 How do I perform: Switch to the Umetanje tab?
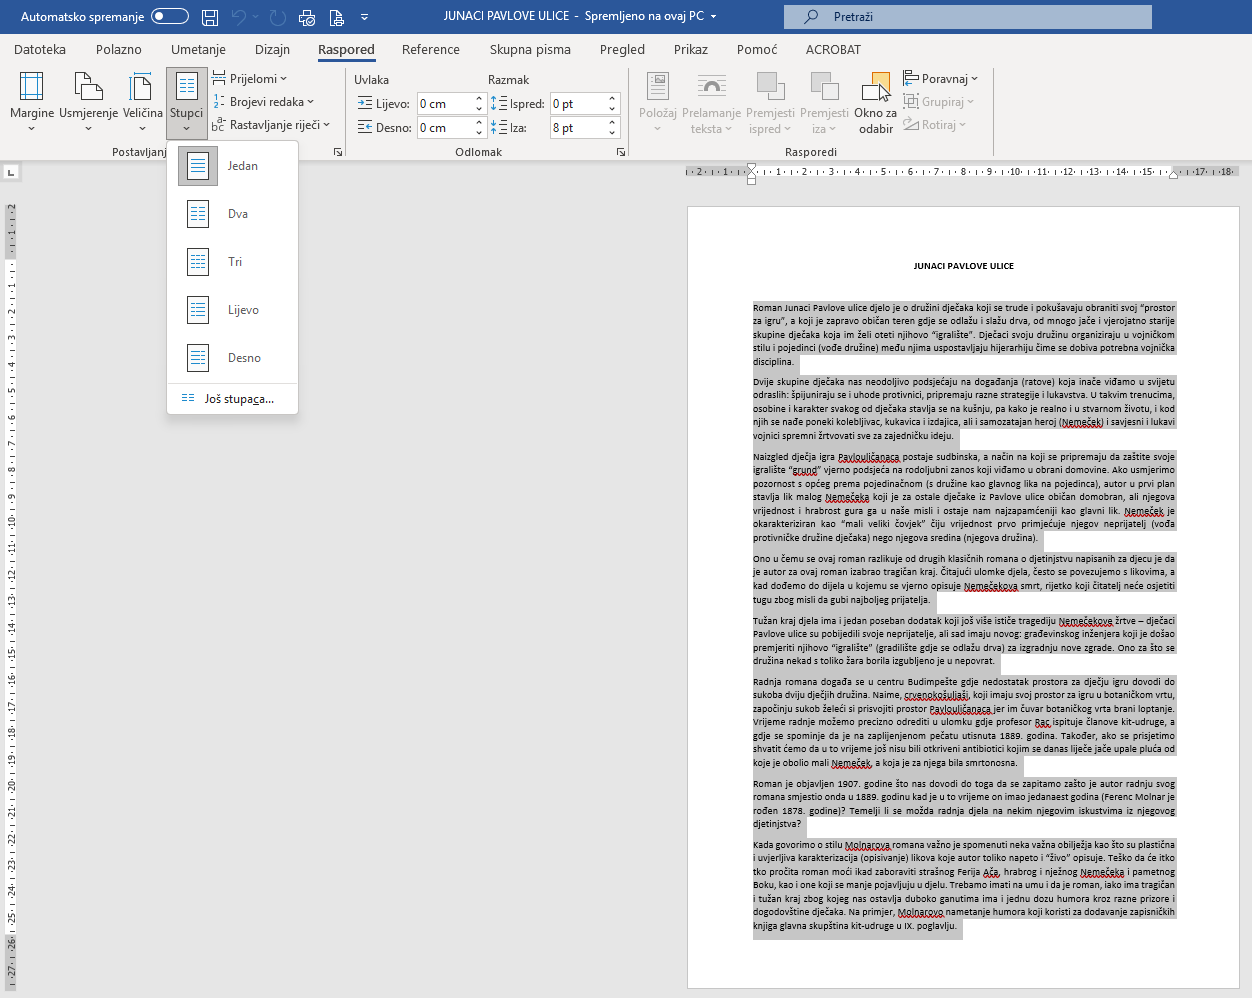[198, 49]
